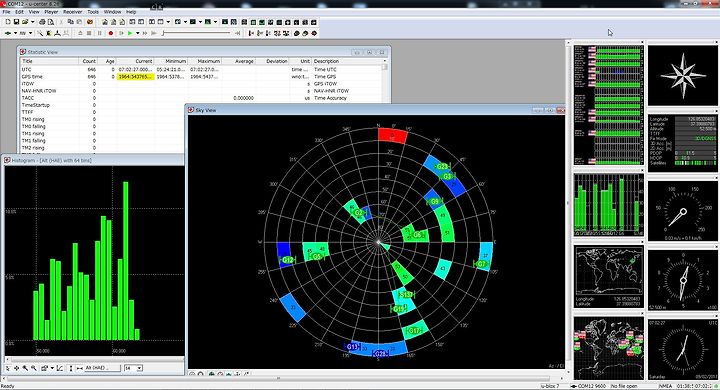720x390 pixels.
Task: Open the Receiver menu
Action: point(72,11)
